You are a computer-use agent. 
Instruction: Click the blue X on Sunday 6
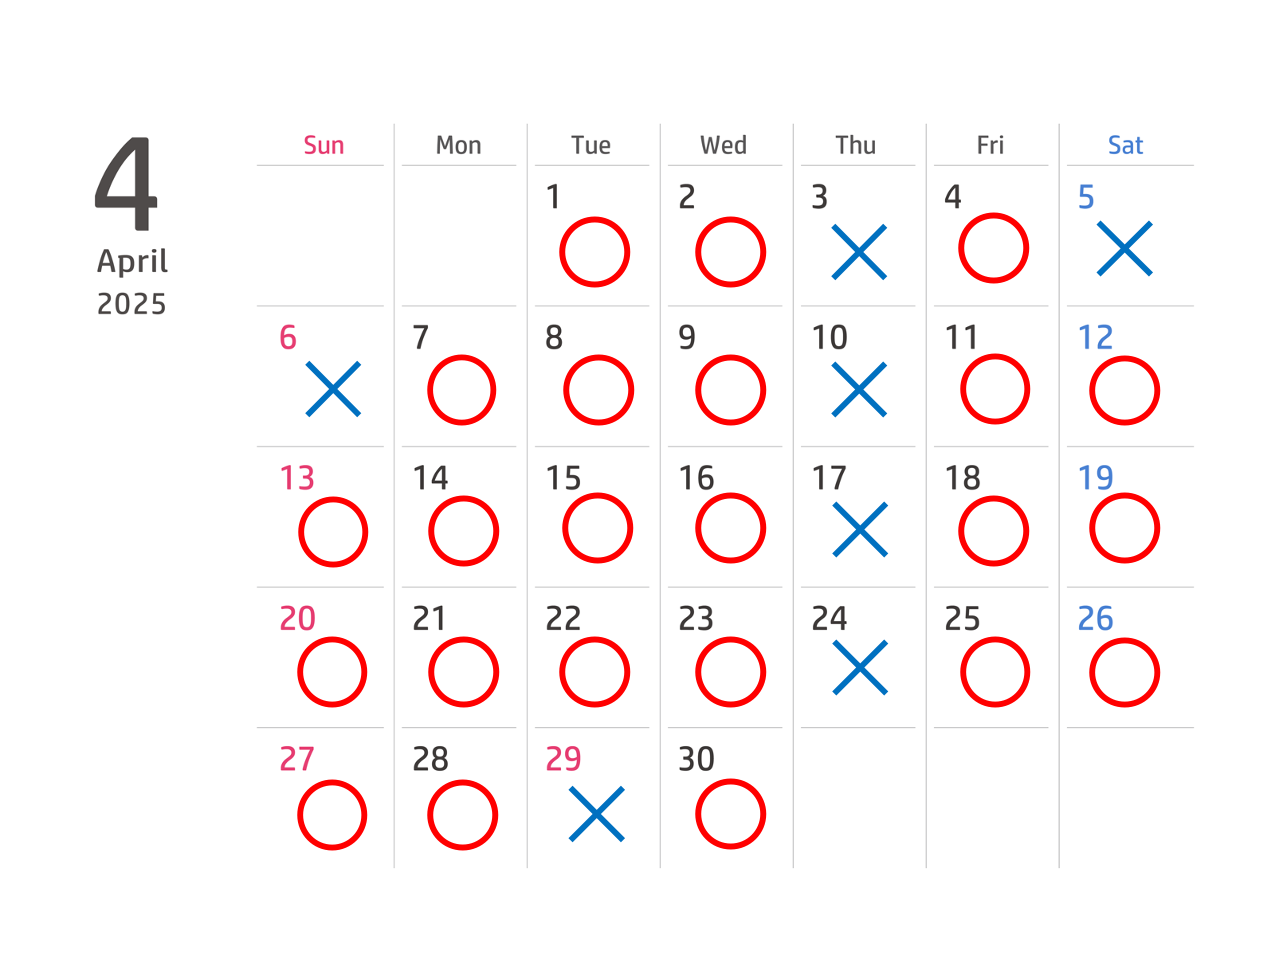pyautogui.click(x=333, y=389)
